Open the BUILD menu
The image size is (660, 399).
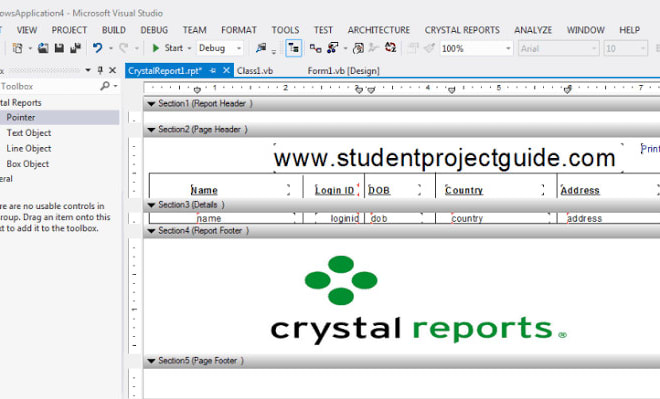pyautogui.click(x=114, y=30)
